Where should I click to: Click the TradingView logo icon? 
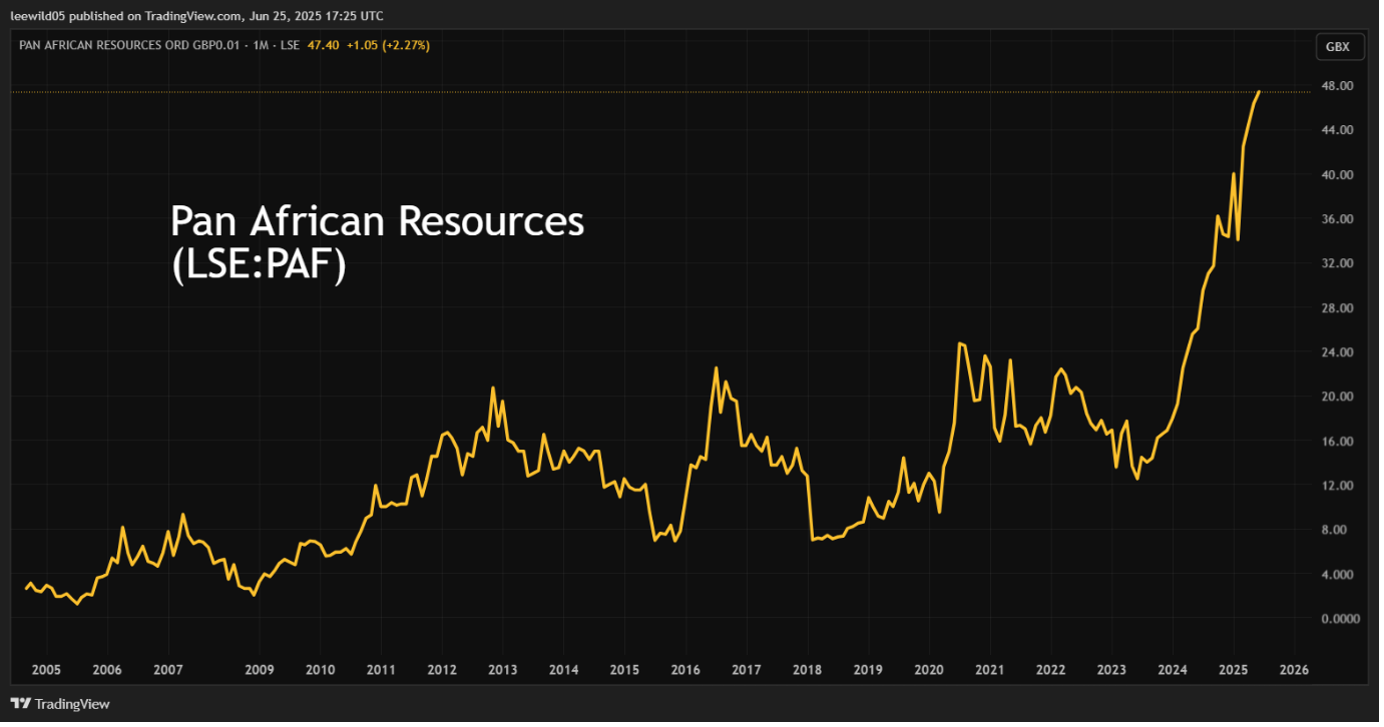[x=20, y=704]
